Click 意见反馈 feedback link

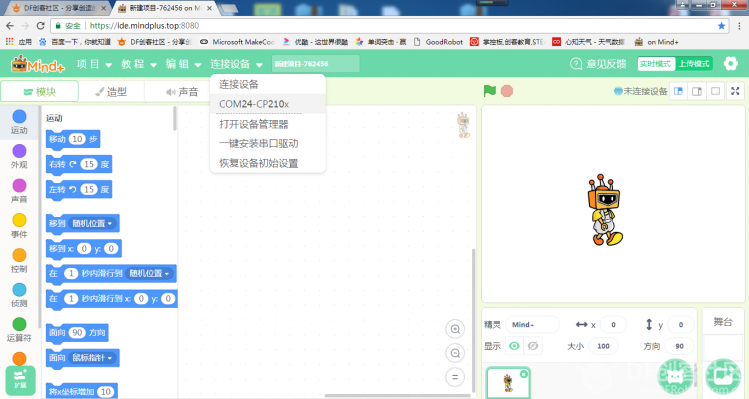(598, 64)
